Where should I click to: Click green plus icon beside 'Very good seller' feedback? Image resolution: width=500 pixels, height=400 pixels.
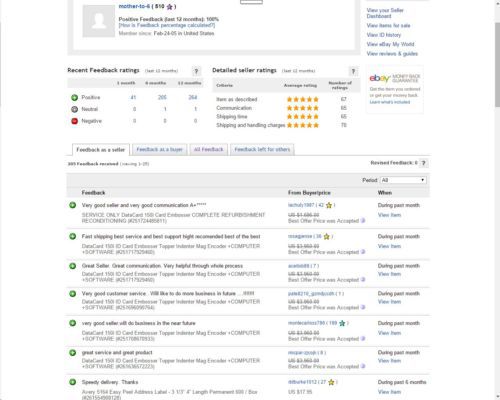(x=73, y=205)
